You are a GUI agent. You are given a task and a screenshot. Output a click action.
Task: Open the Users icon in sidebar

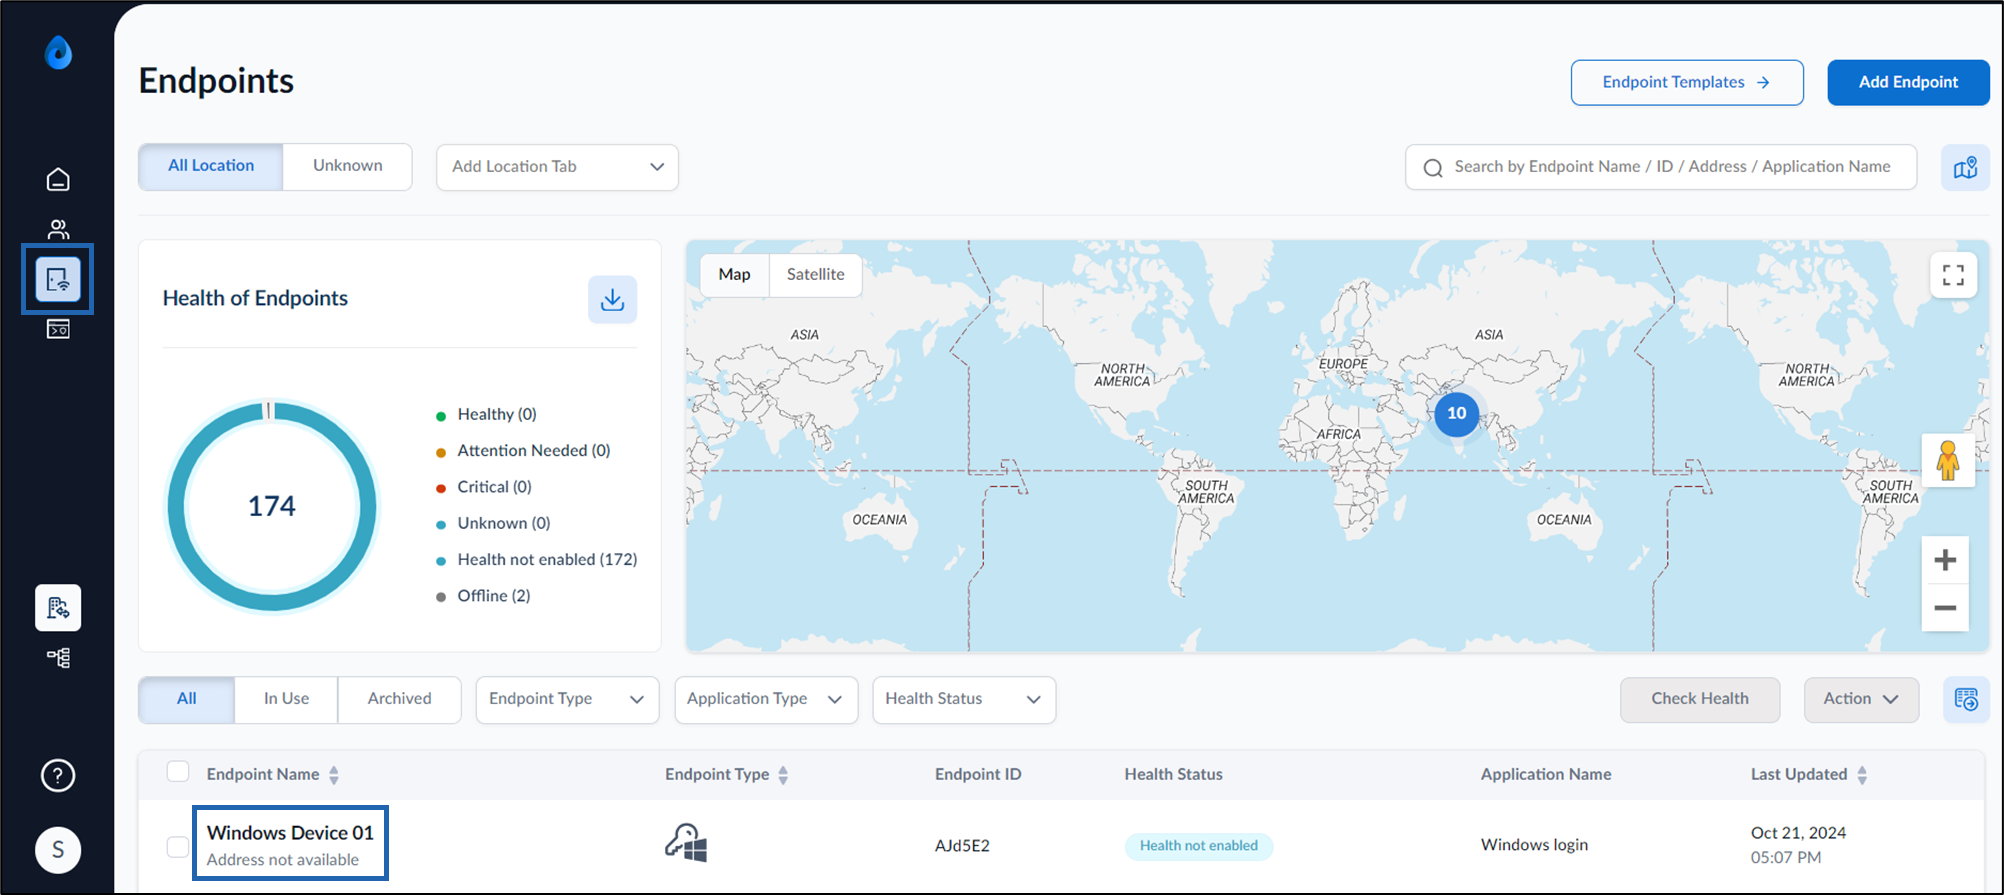click(x=58, y=229)
